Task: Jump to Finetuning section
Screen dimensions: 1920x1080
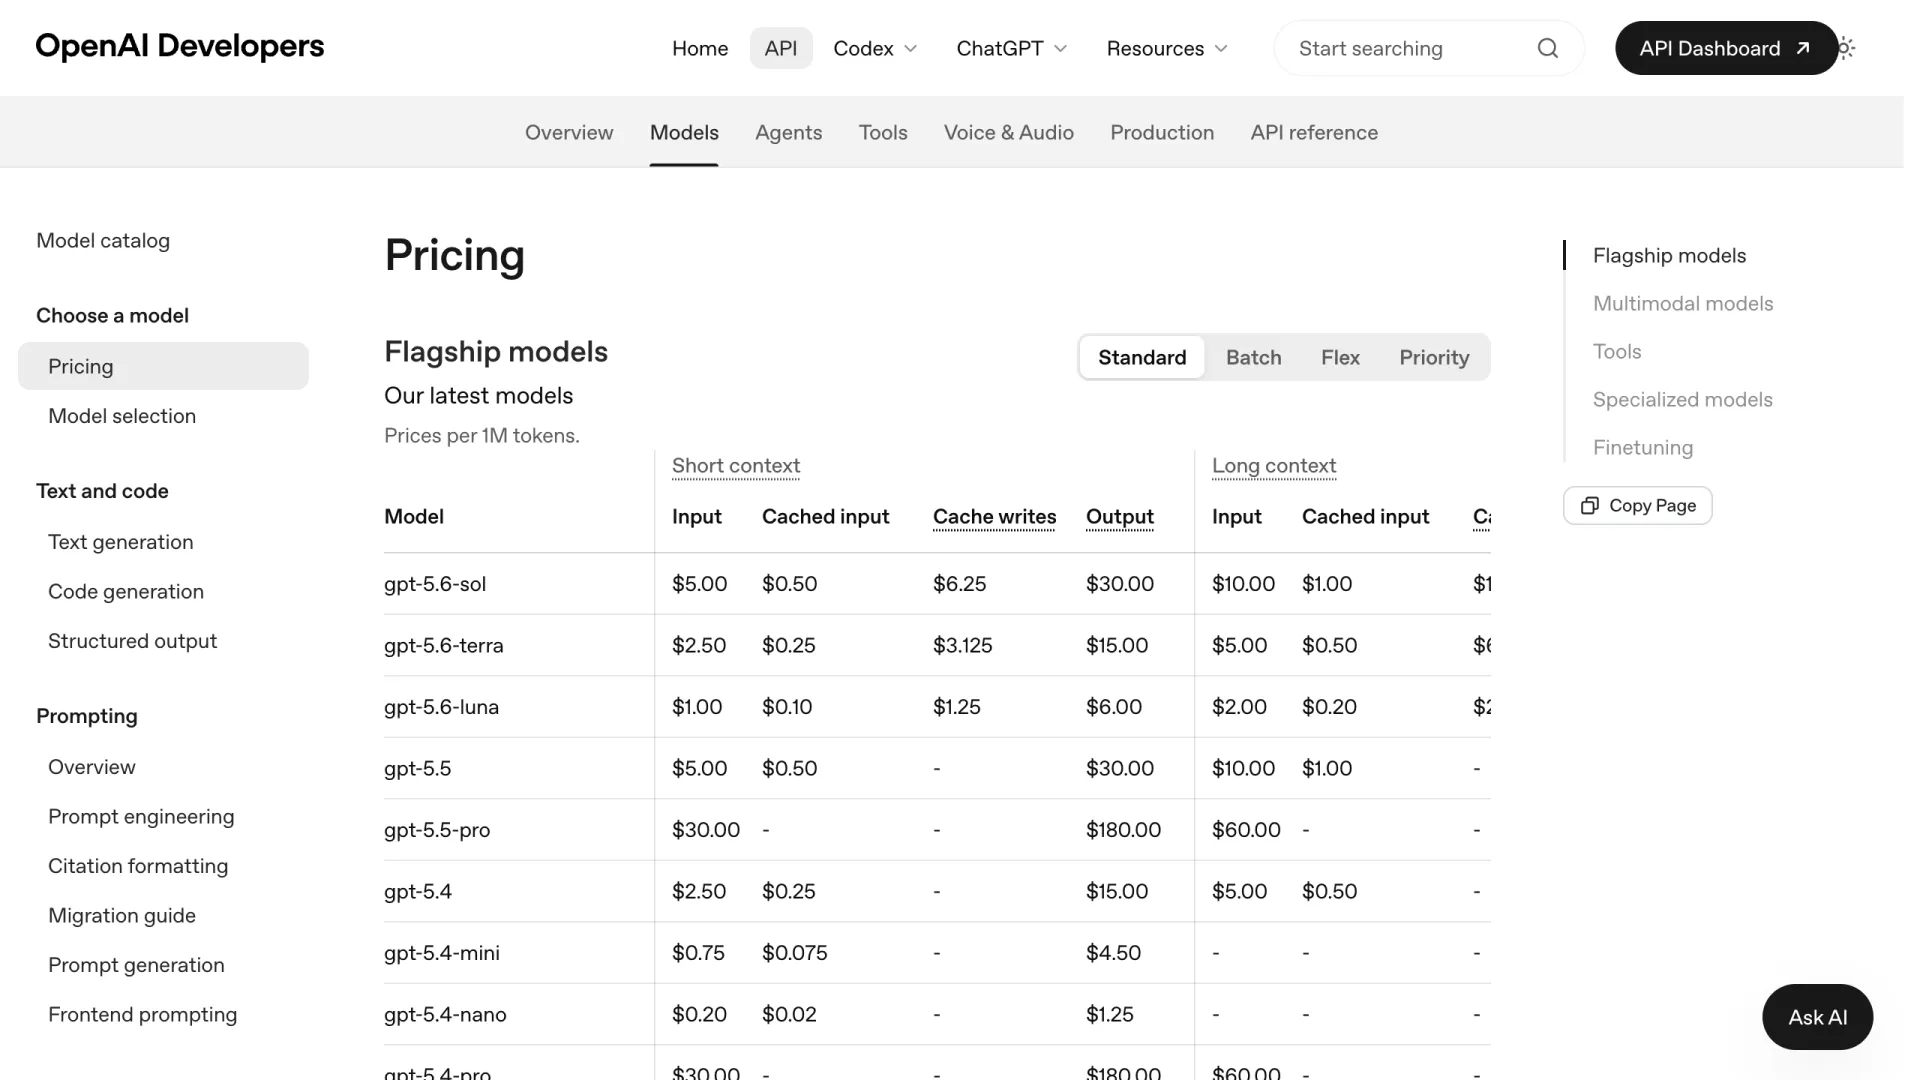Action: click(1643, 448)
